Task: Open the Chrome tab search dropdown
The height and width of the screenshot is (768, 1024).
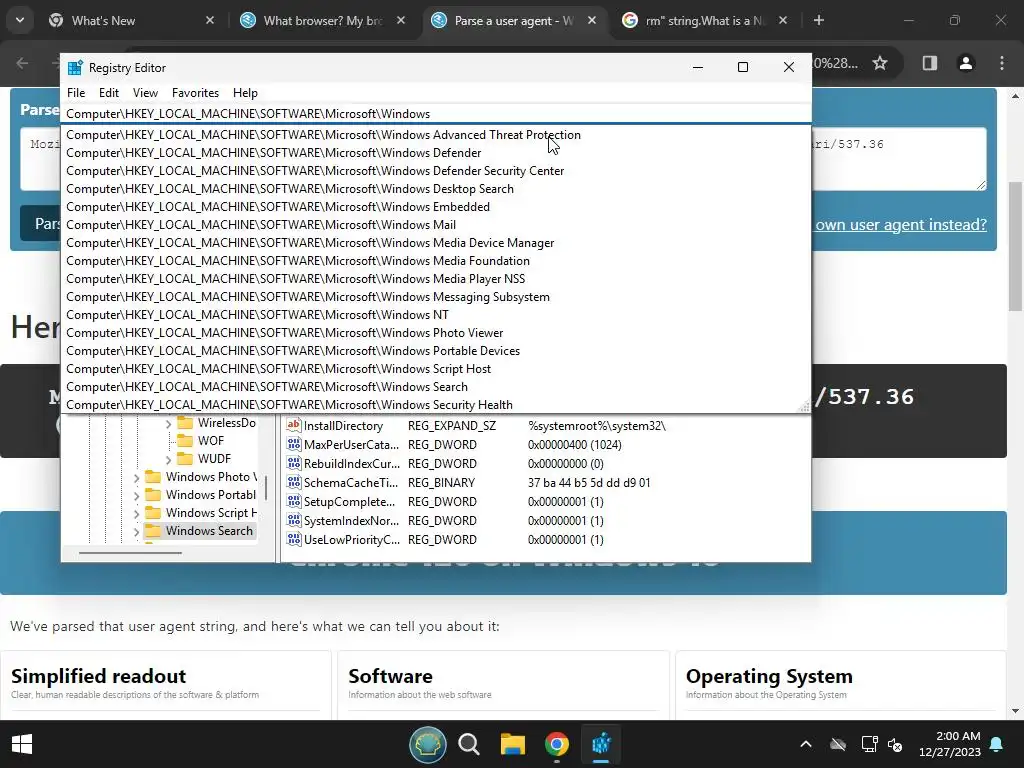Action: [x=20, y=20]
